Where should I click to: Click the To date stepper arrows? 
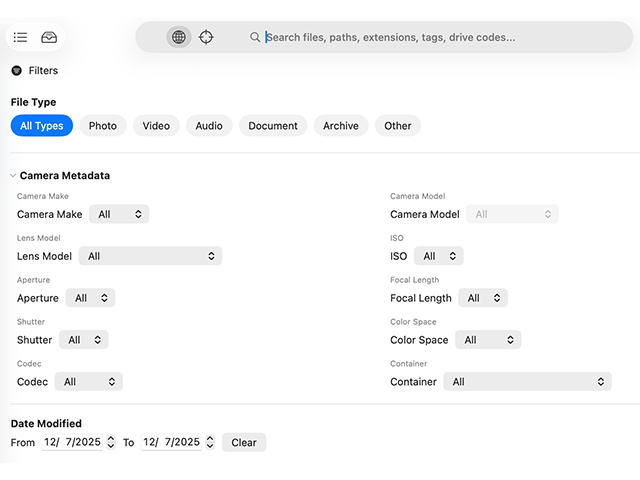point(210,442)
